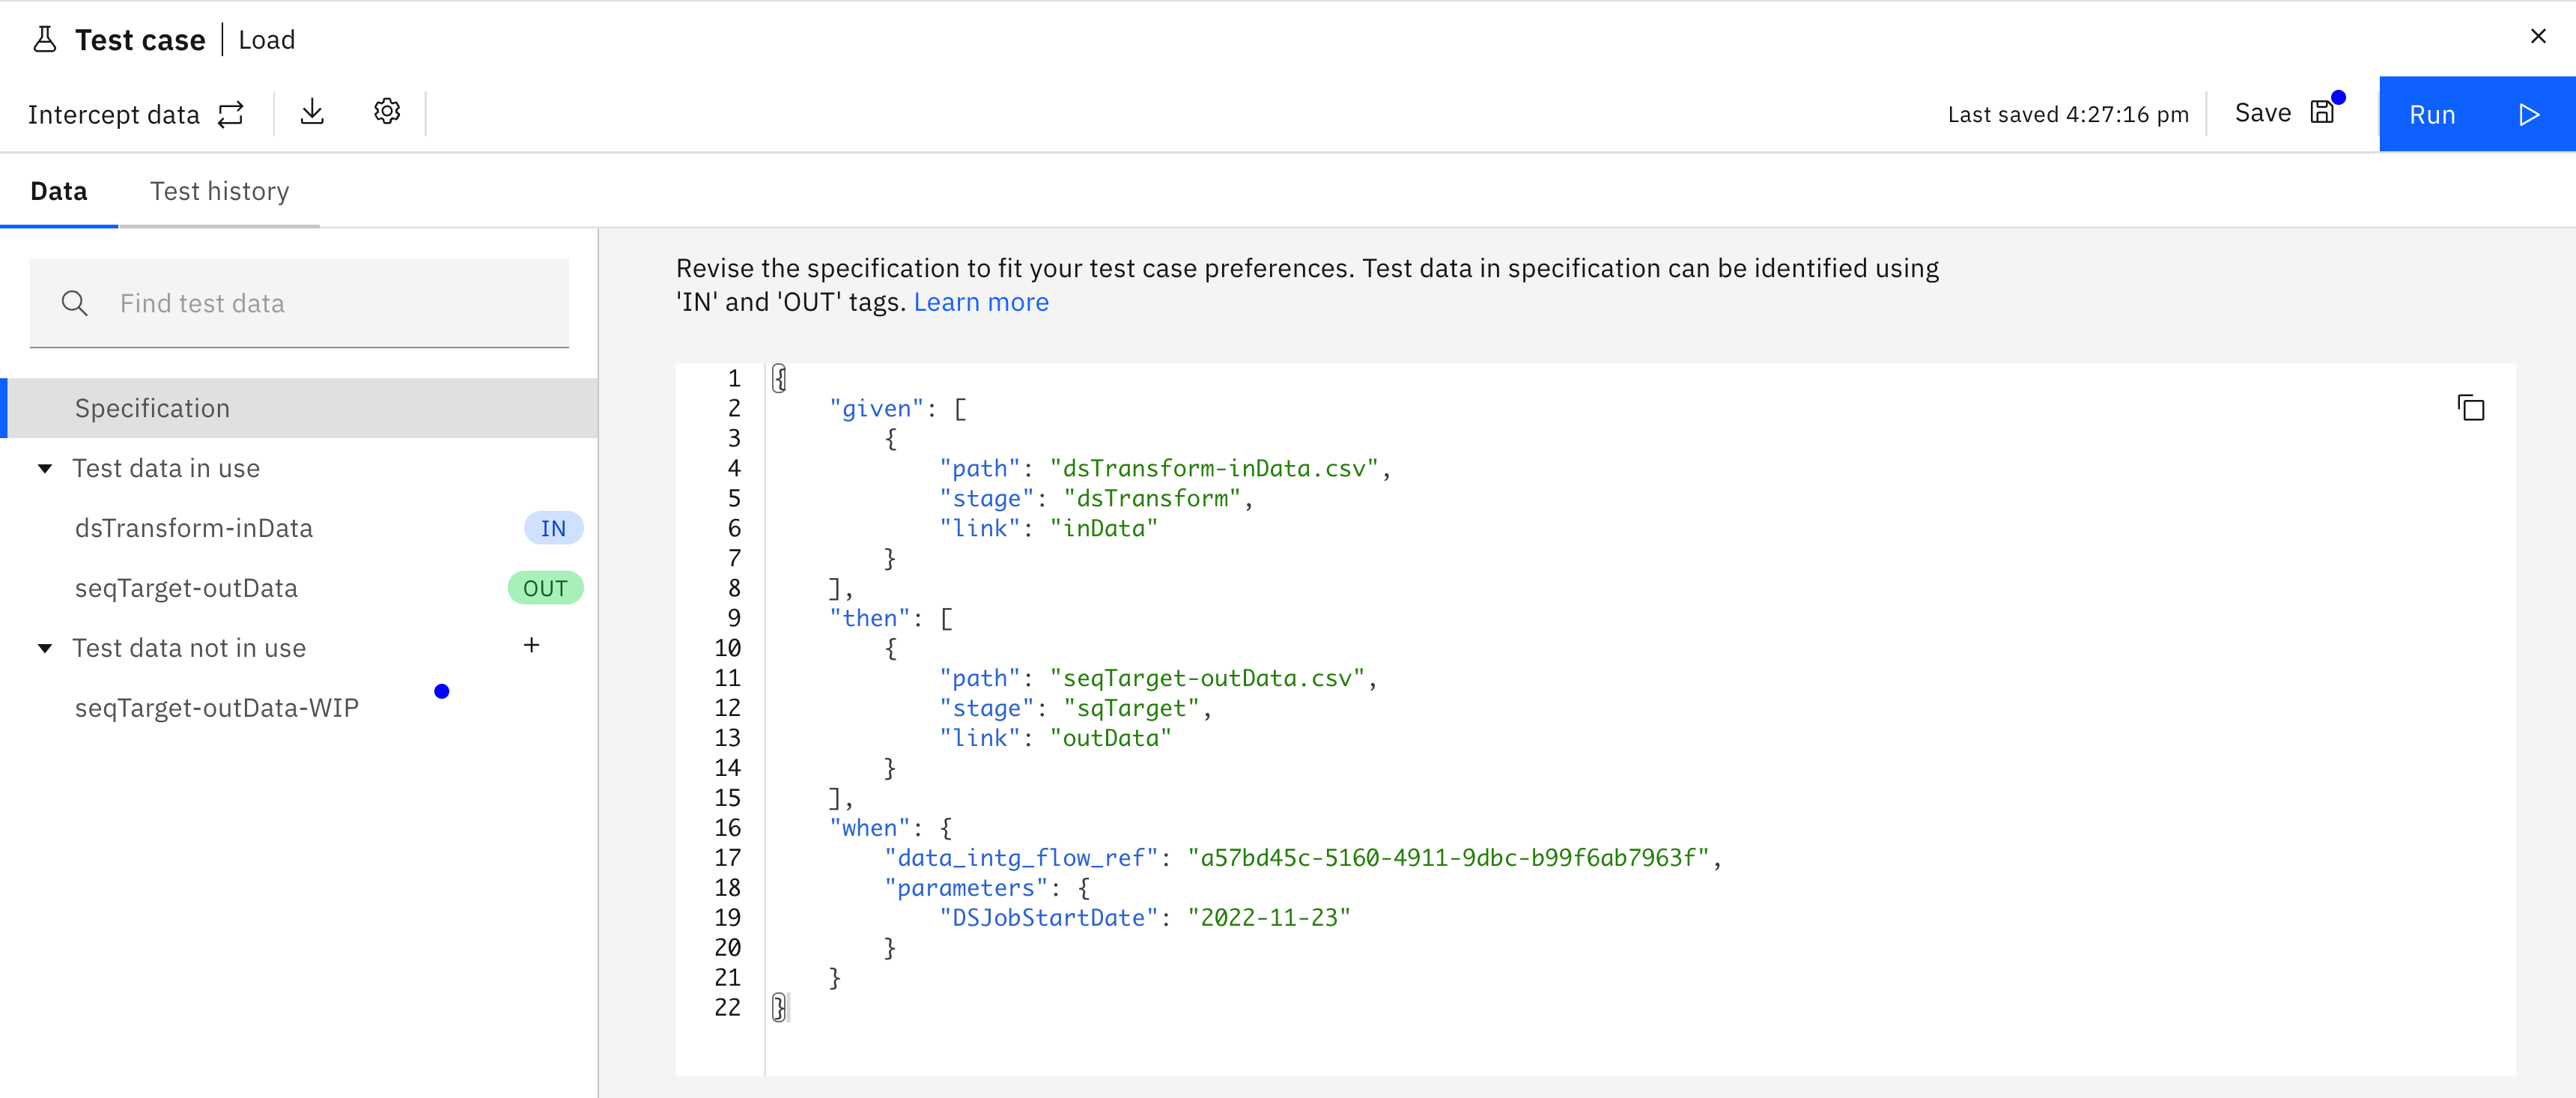Click the download icon in toolbar
This screenshot has height=1098, width=2576.
[x=312, y=112]
